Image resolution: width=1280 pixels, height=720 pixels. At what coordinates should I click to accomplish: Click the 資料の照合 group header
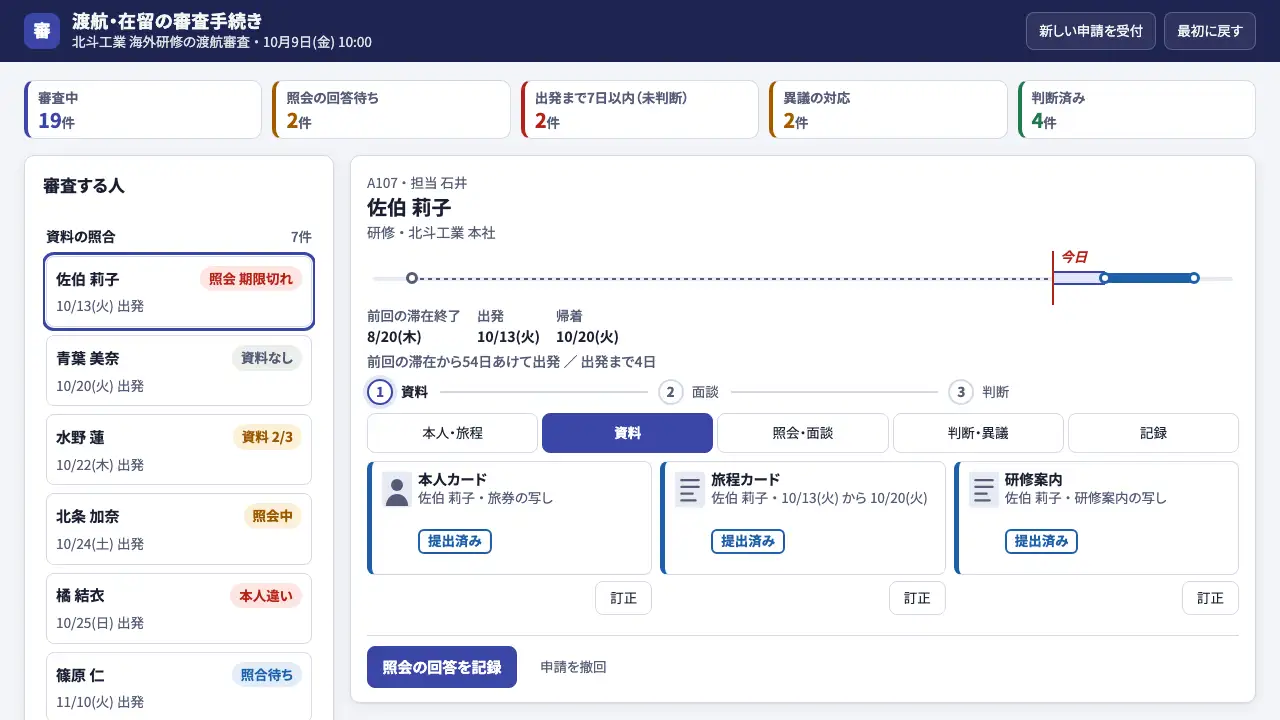[x=179, y=237]
